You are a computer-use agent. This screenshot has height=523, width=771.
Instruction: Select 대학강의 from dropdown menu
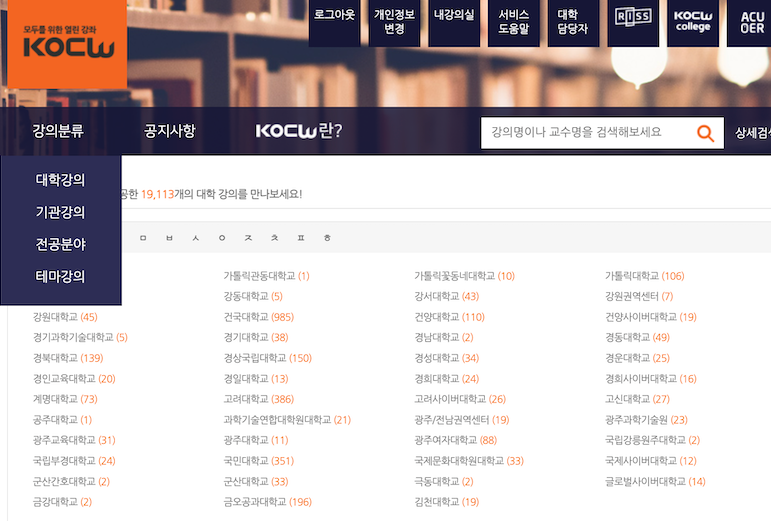click(60, 180)
